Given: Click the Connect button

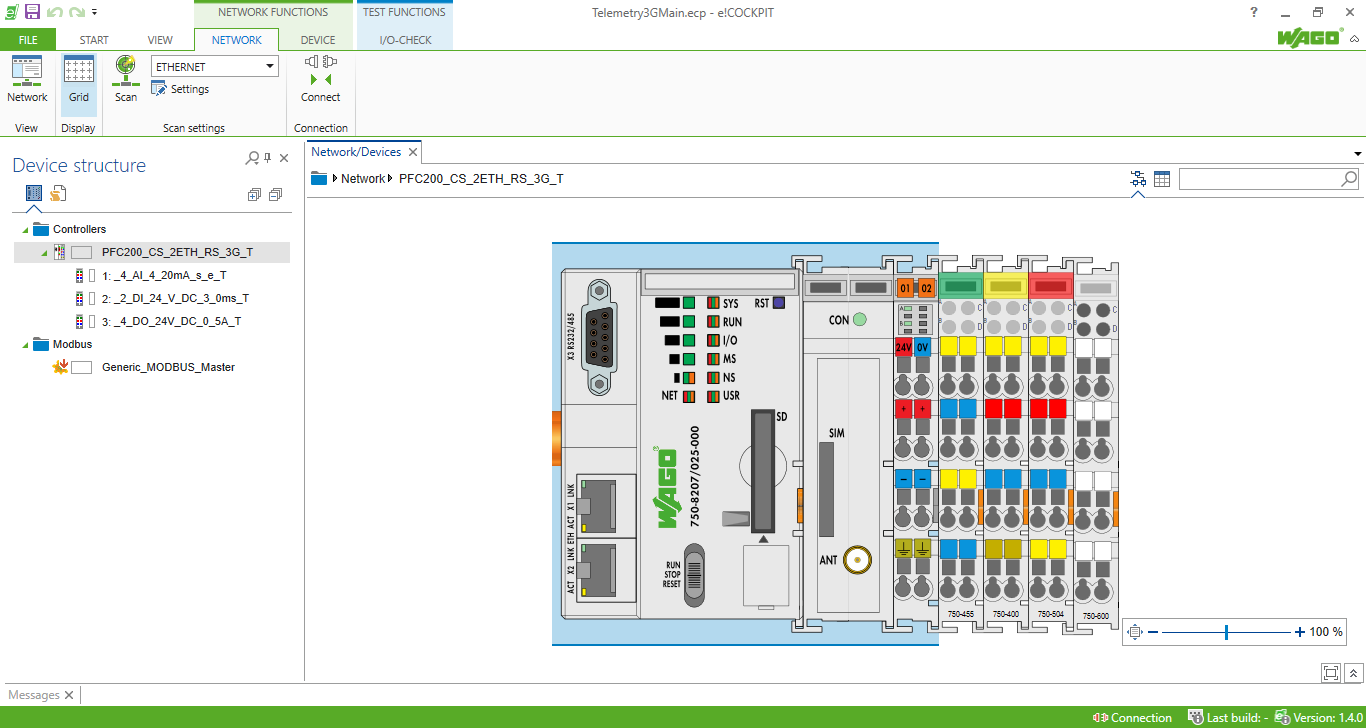Looking at the screenshot, I should click(321, 80).
